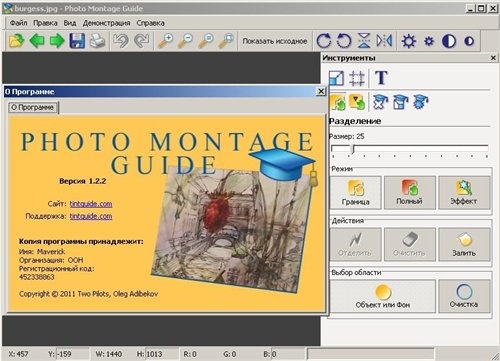Redo the last action
Viewport: 500px width, 361px height.
(x=141, y=41)
